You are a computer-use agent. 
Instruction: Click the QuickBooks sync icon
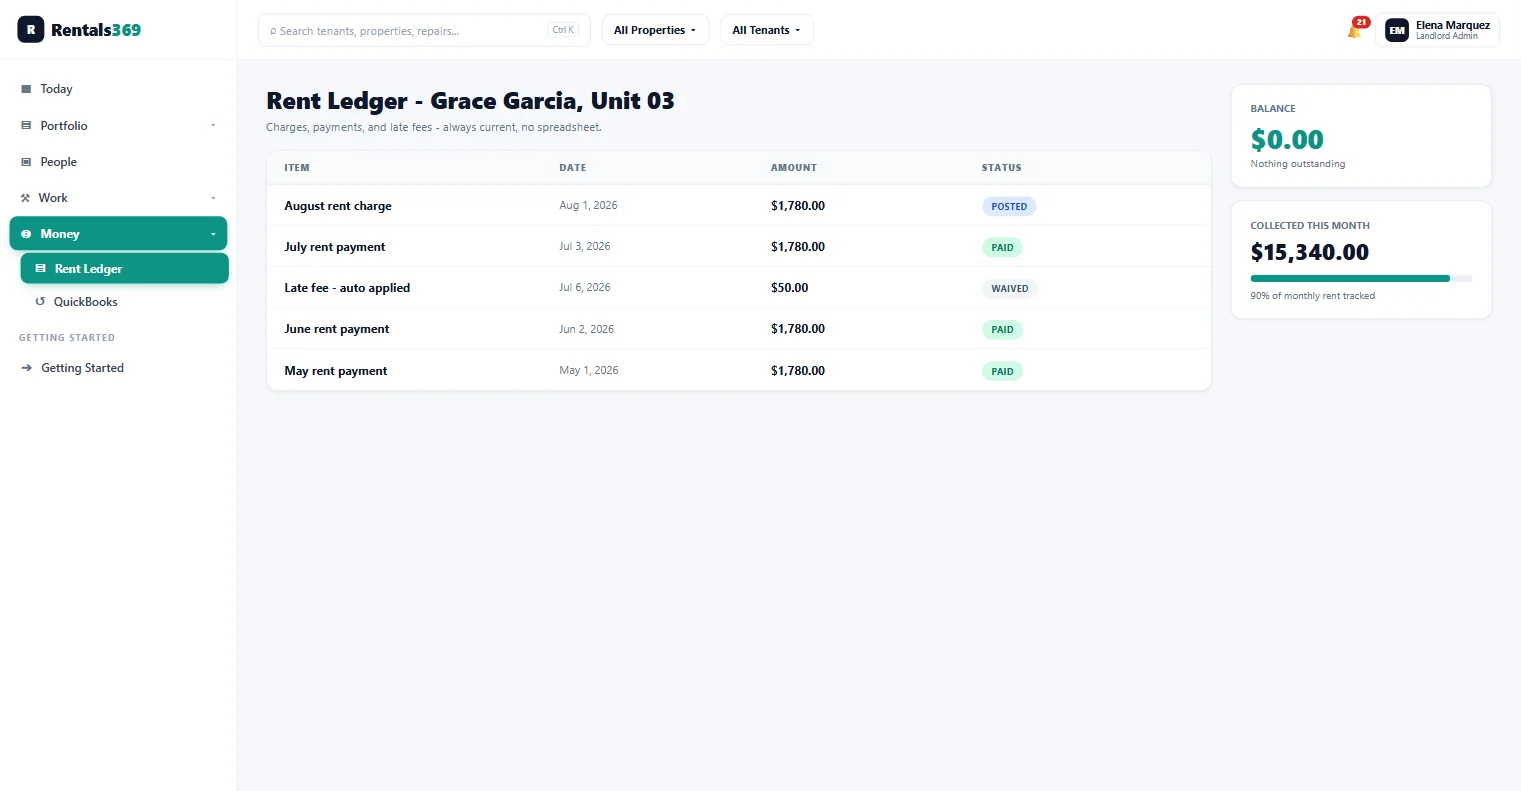click(x=40, y=302)
